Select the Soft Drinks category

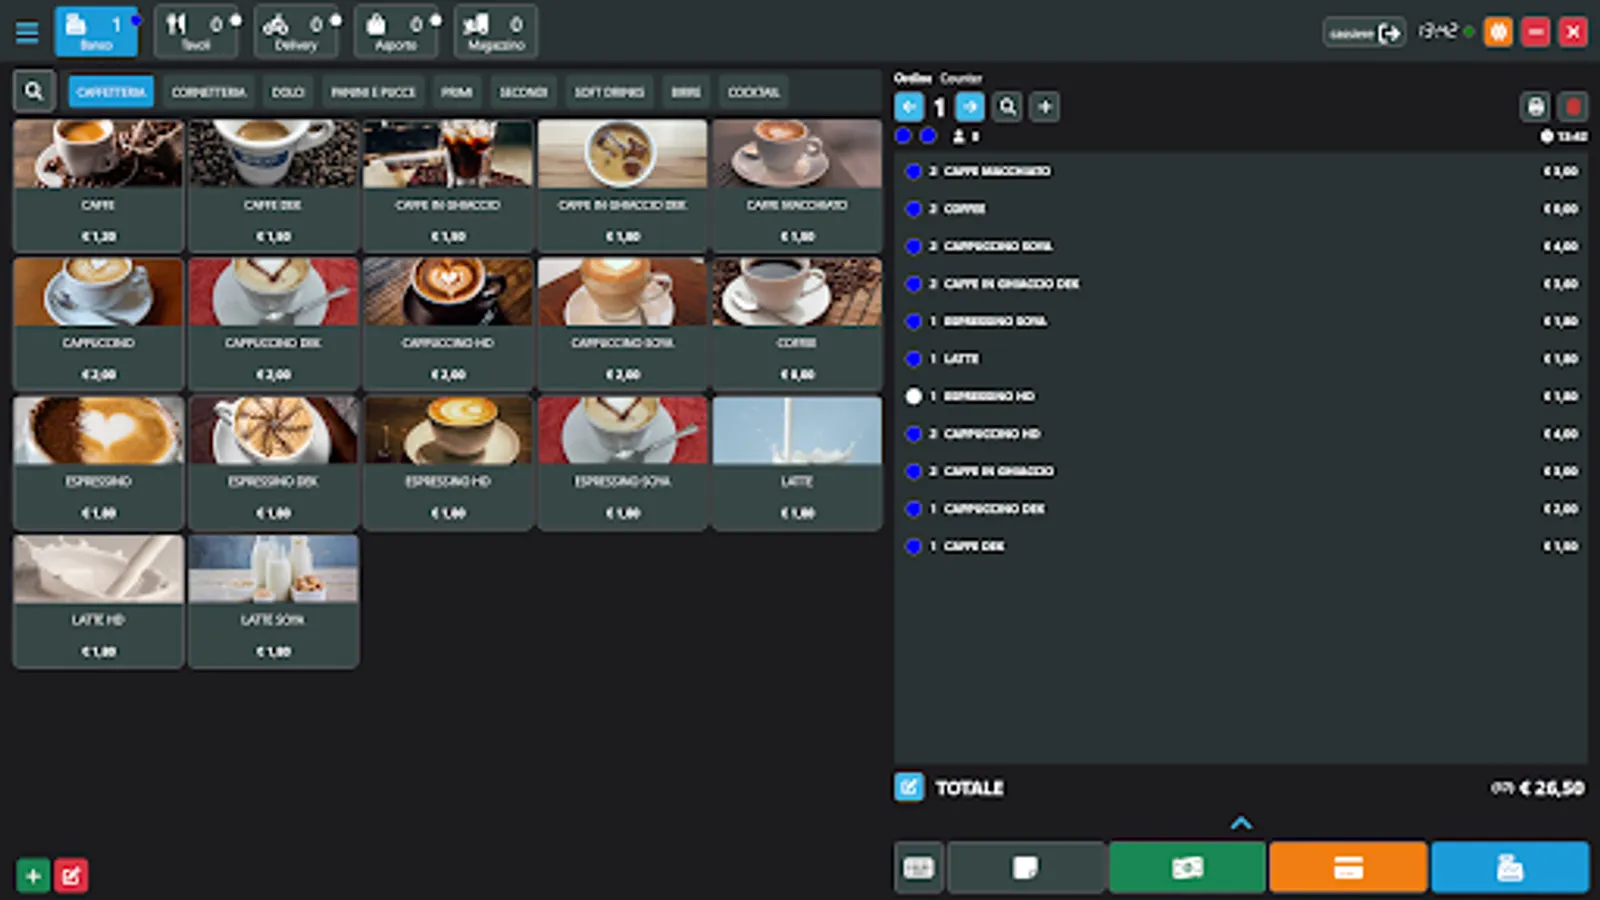coord(609,92)
